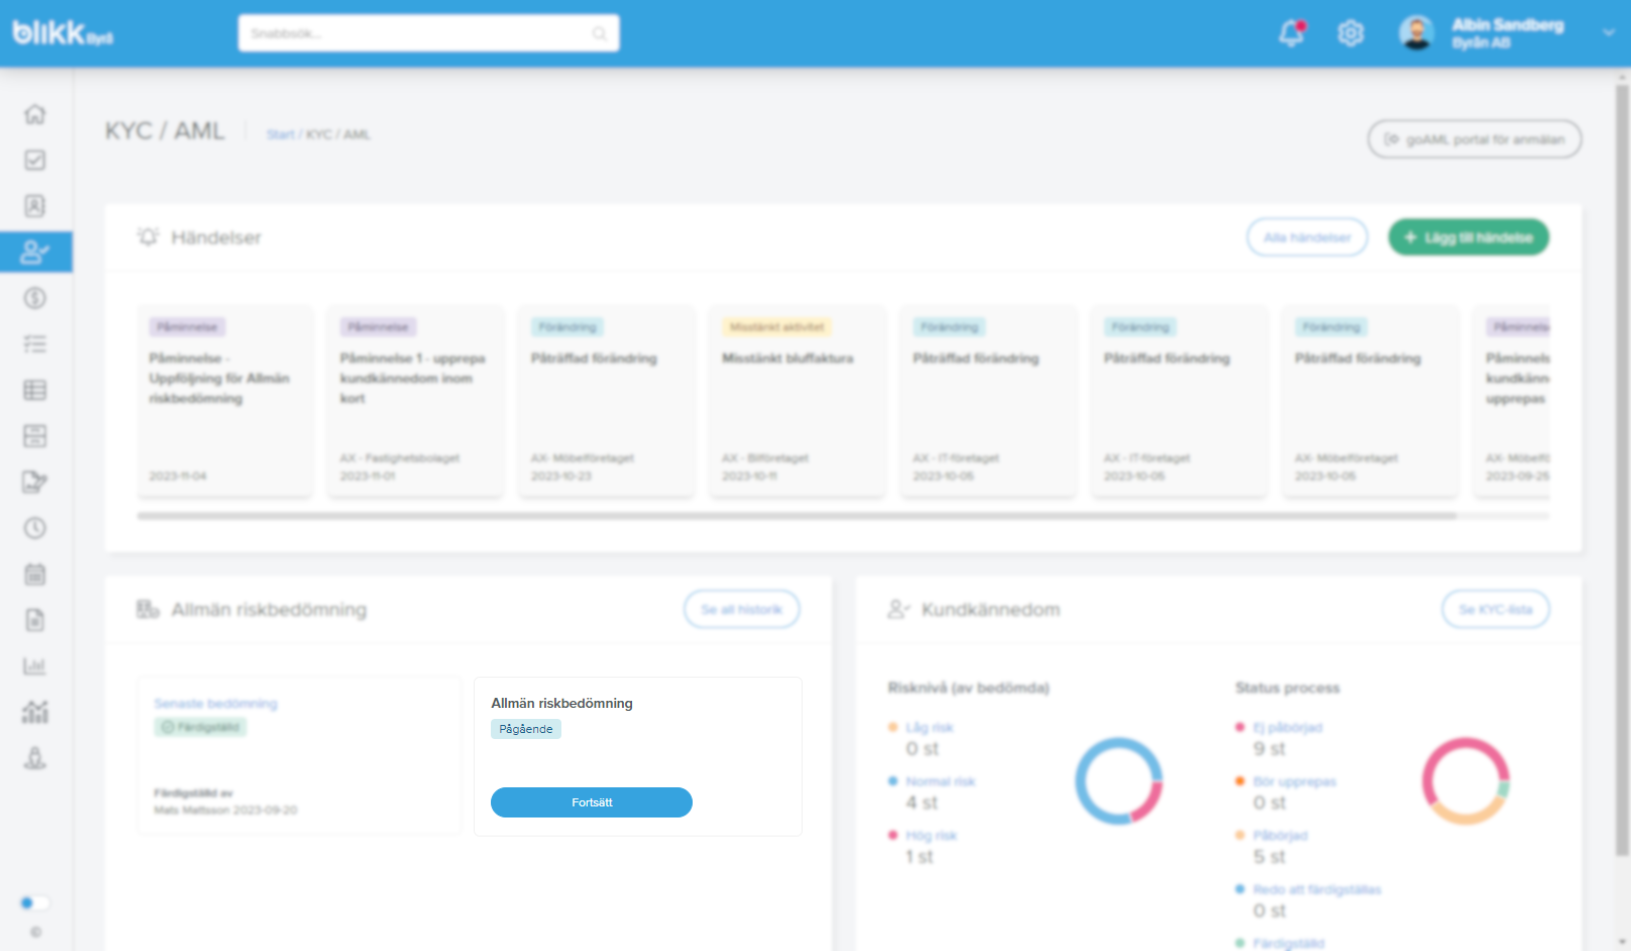Click the Allmän riskbedömning card title
The width and height of the screenshot is (1631, 951).
point(561,703)
